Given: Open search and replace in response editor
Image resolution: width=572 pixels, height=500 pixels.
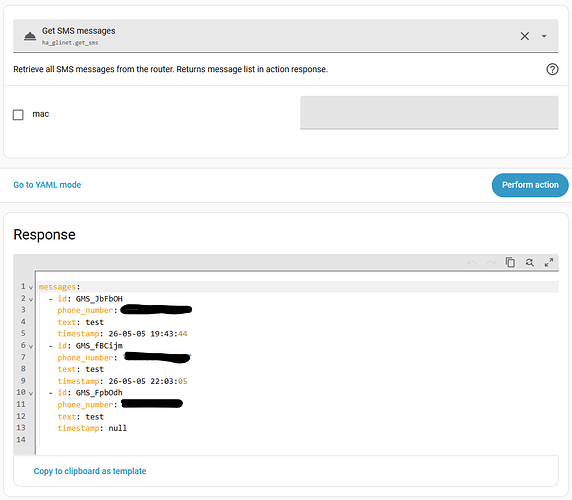Looking at the screenshot, I should click(529, 262).
